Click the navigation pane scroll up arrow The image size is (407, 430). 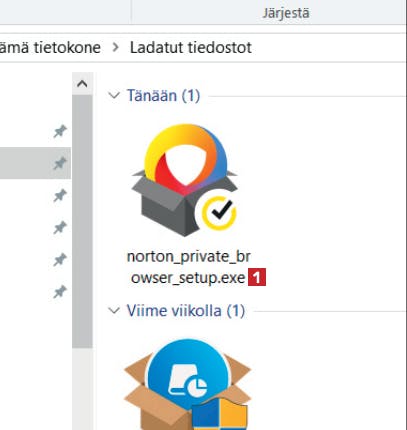pos(82,83)
